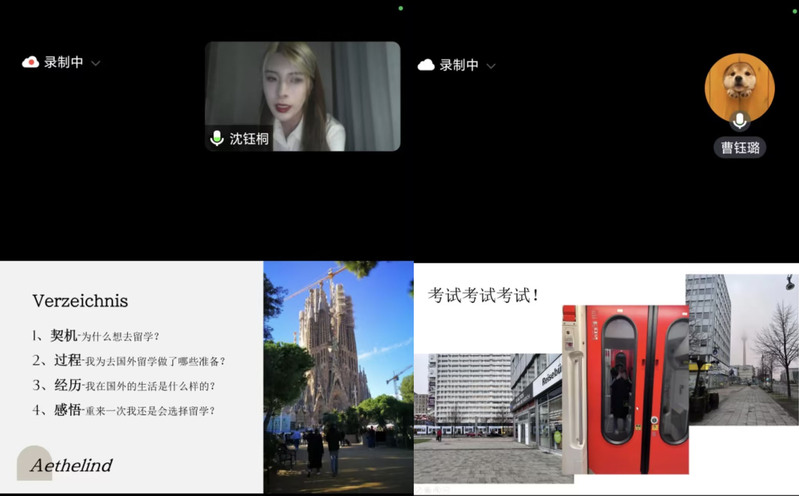The height and width of the screenshot is (496, 799).
Task: Click the beige circle logo behind Aethelind
Action: click(34, 462)
